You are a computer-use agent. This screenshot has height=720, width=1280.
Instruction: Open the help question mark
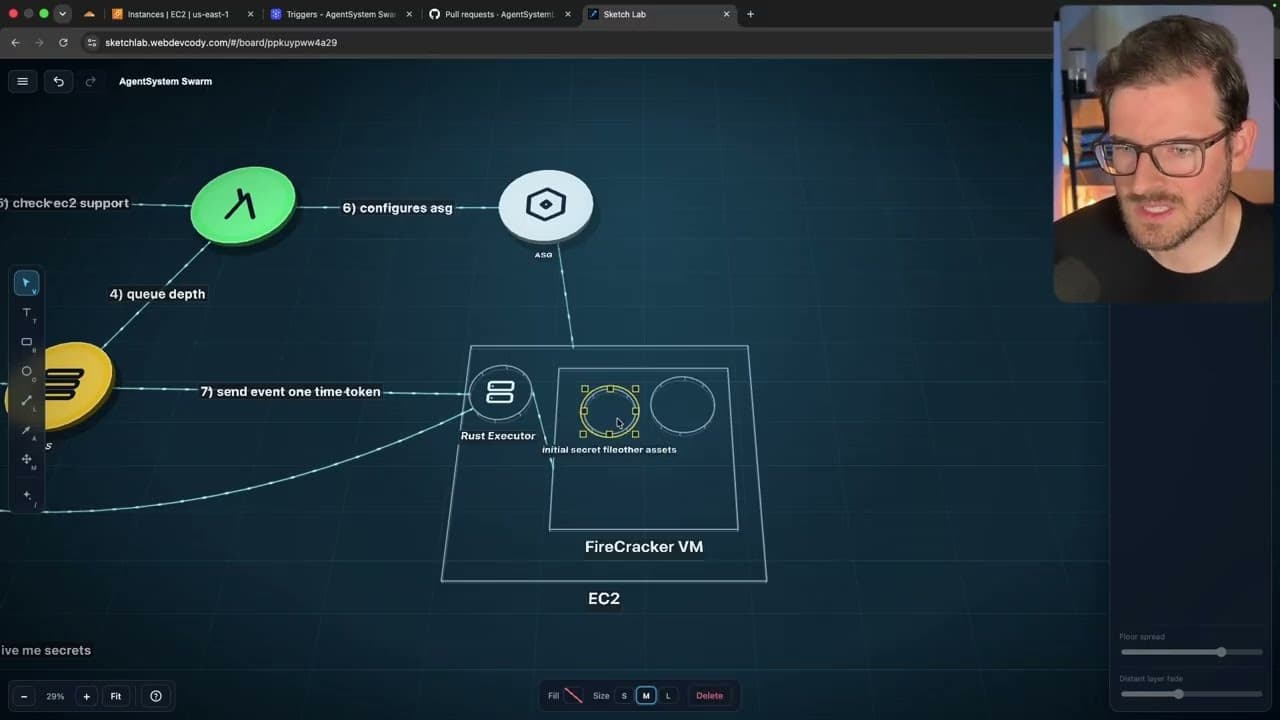pos(156,696)
